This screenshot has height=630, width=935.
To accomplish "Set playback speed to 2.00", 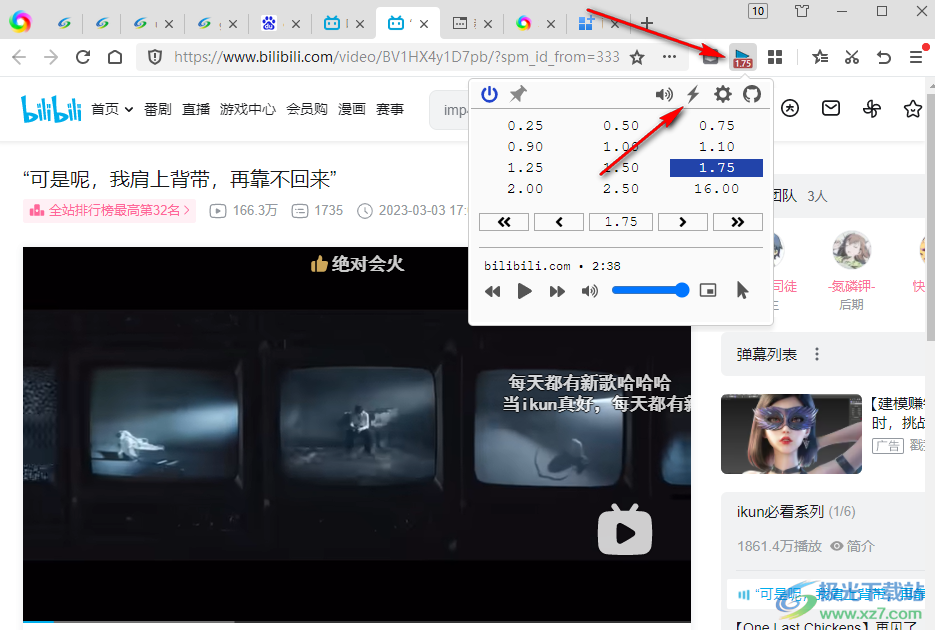I will [x=525, y=189].
